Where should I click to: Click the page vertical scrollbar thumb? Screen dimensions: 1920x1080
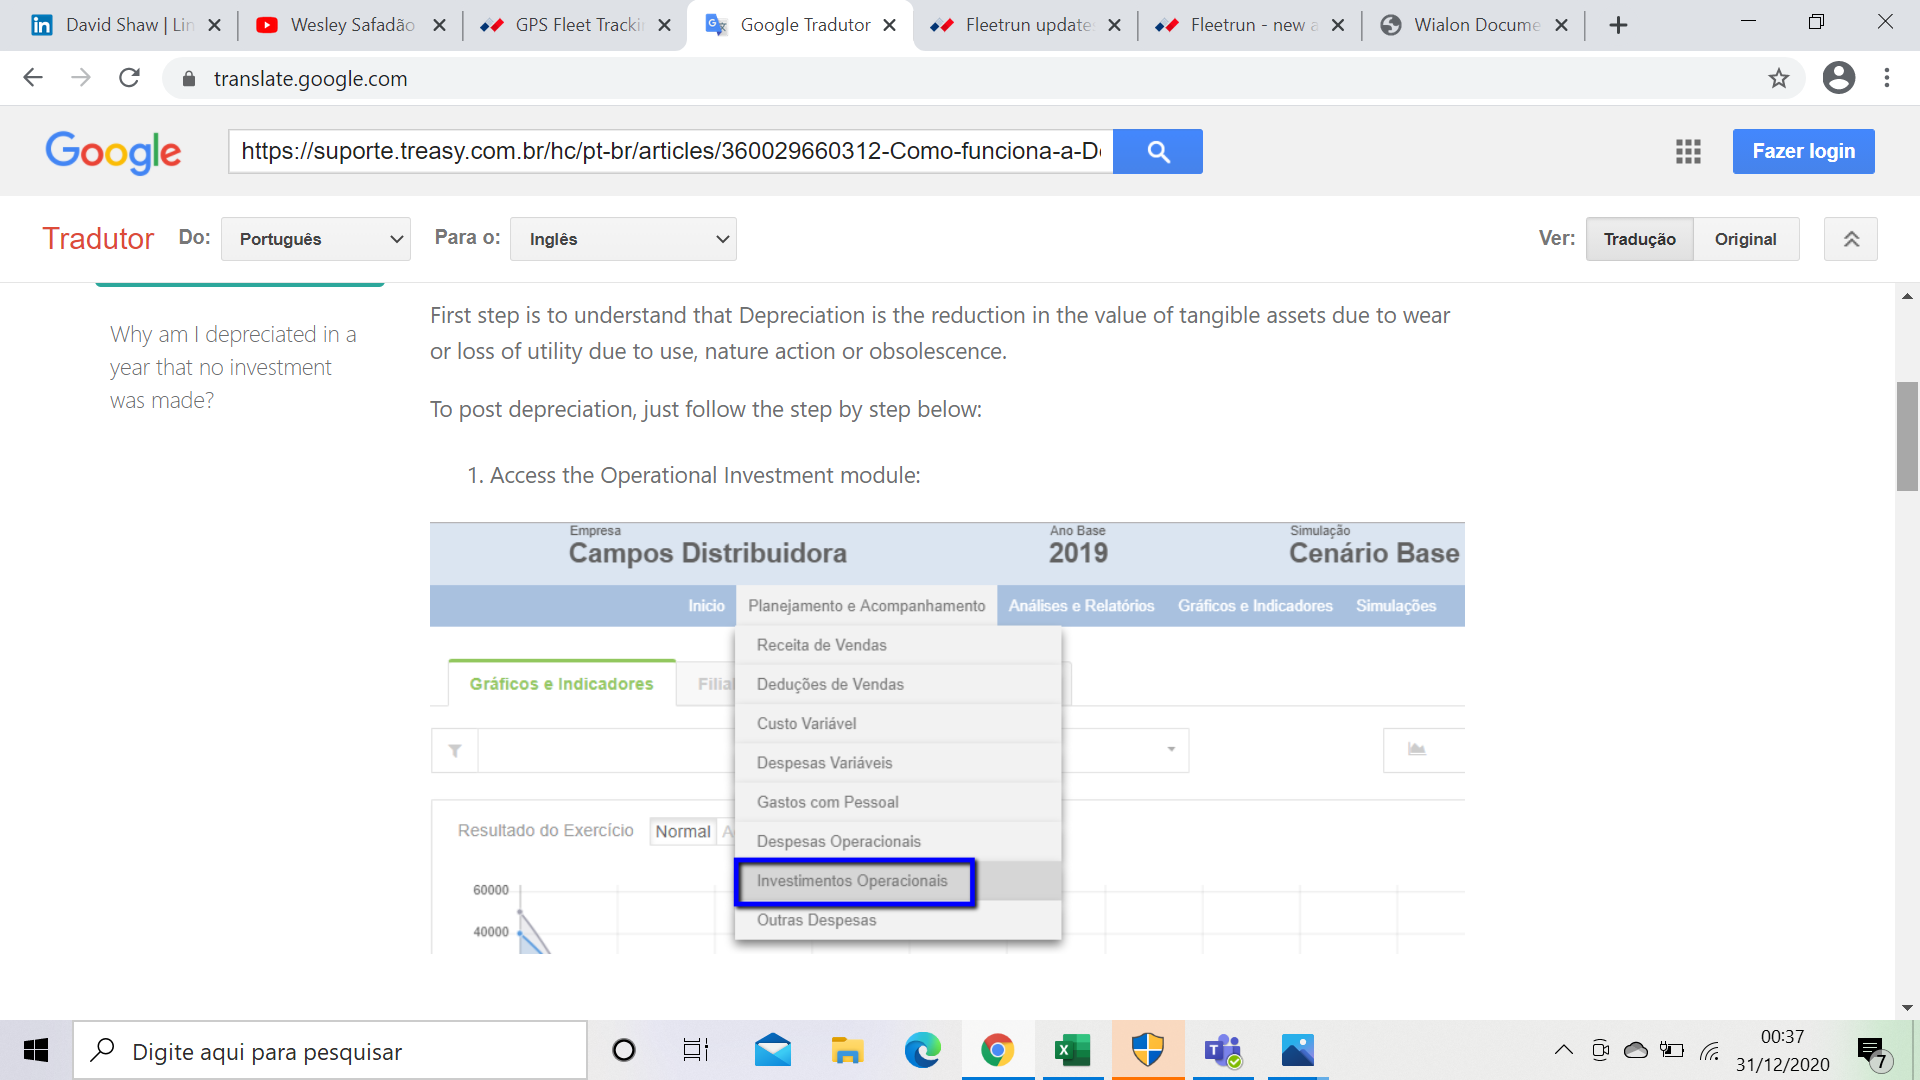click(1907, 436)
